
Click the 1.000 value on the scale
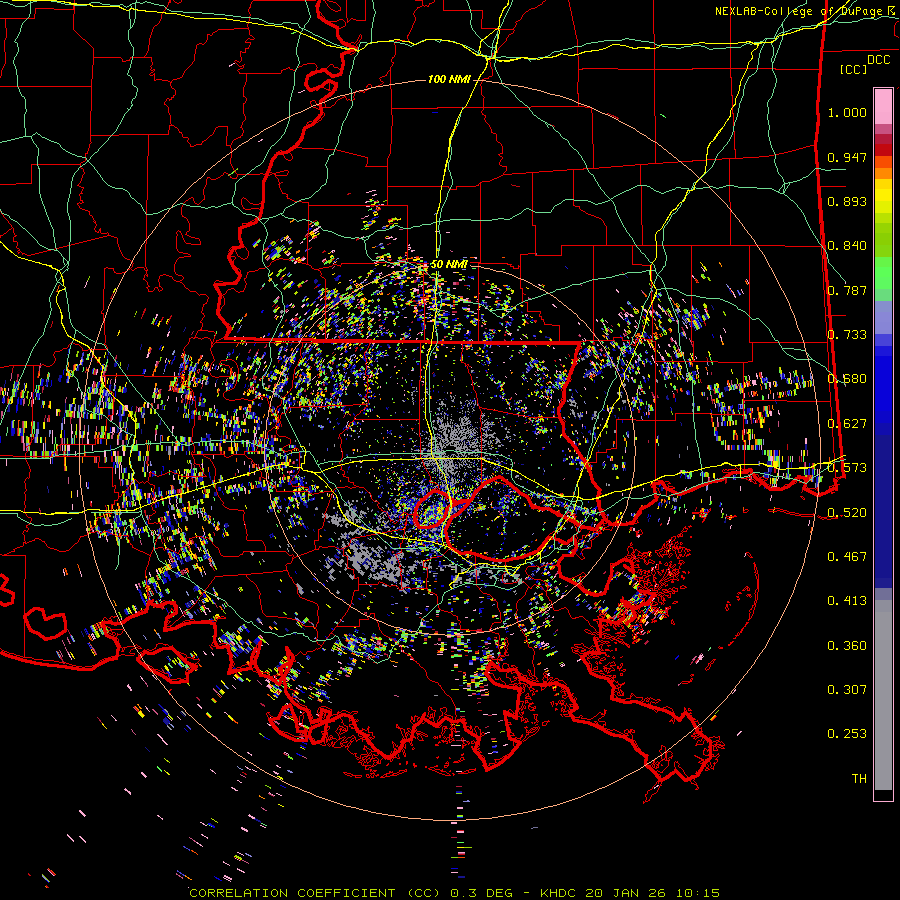[x=847, y=112]
